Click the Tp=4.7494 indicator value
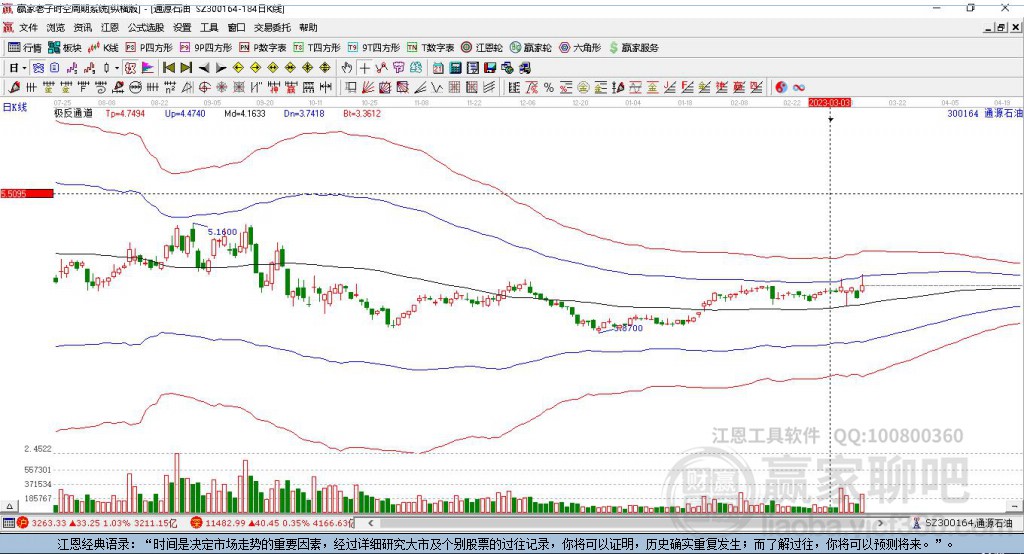The image size is (1024, 554). [125, 113]
